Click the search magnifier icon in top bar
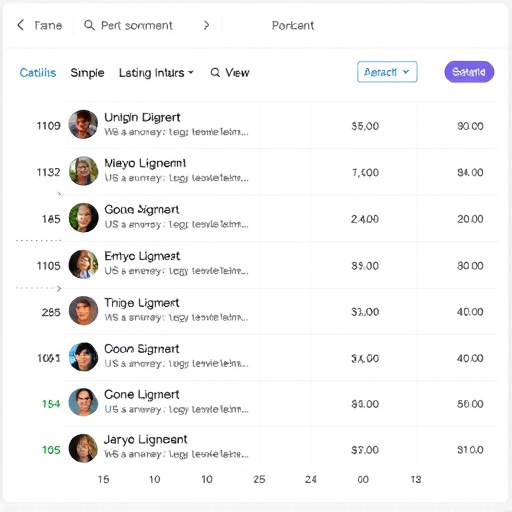The height and width of the screenshot is (512, 512). click(x=89, y=25)
